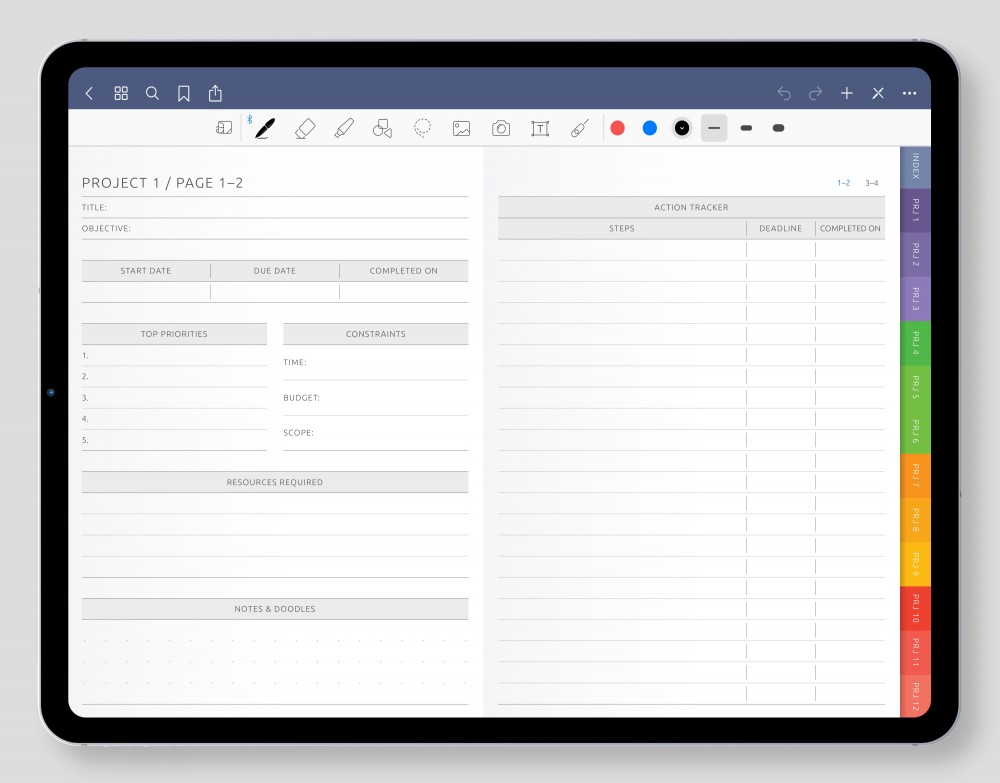This screenshot has height=783, width=1000.
Task: Select the Eraser tool
Action: pos(305,128)
